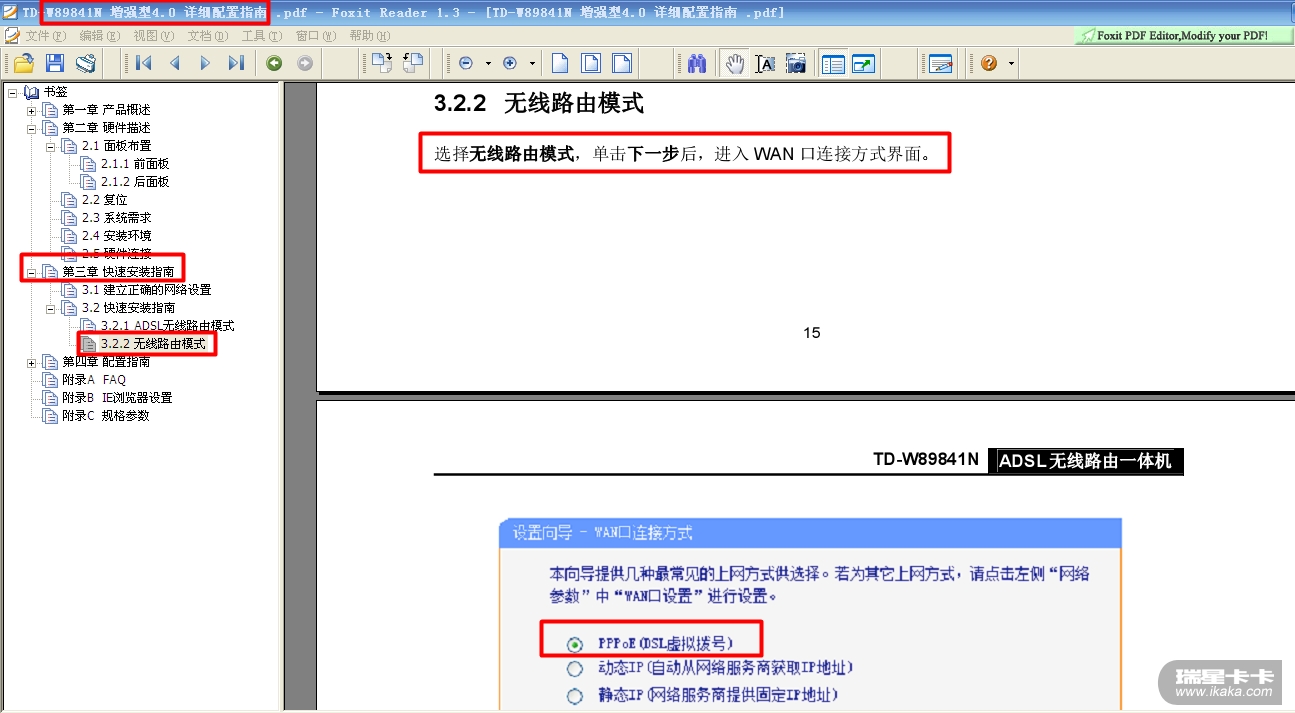The height and width of the screenshot is (713, 1295).
Task: Open the help icon dropdown arrow
Action: click(1011, 63)
